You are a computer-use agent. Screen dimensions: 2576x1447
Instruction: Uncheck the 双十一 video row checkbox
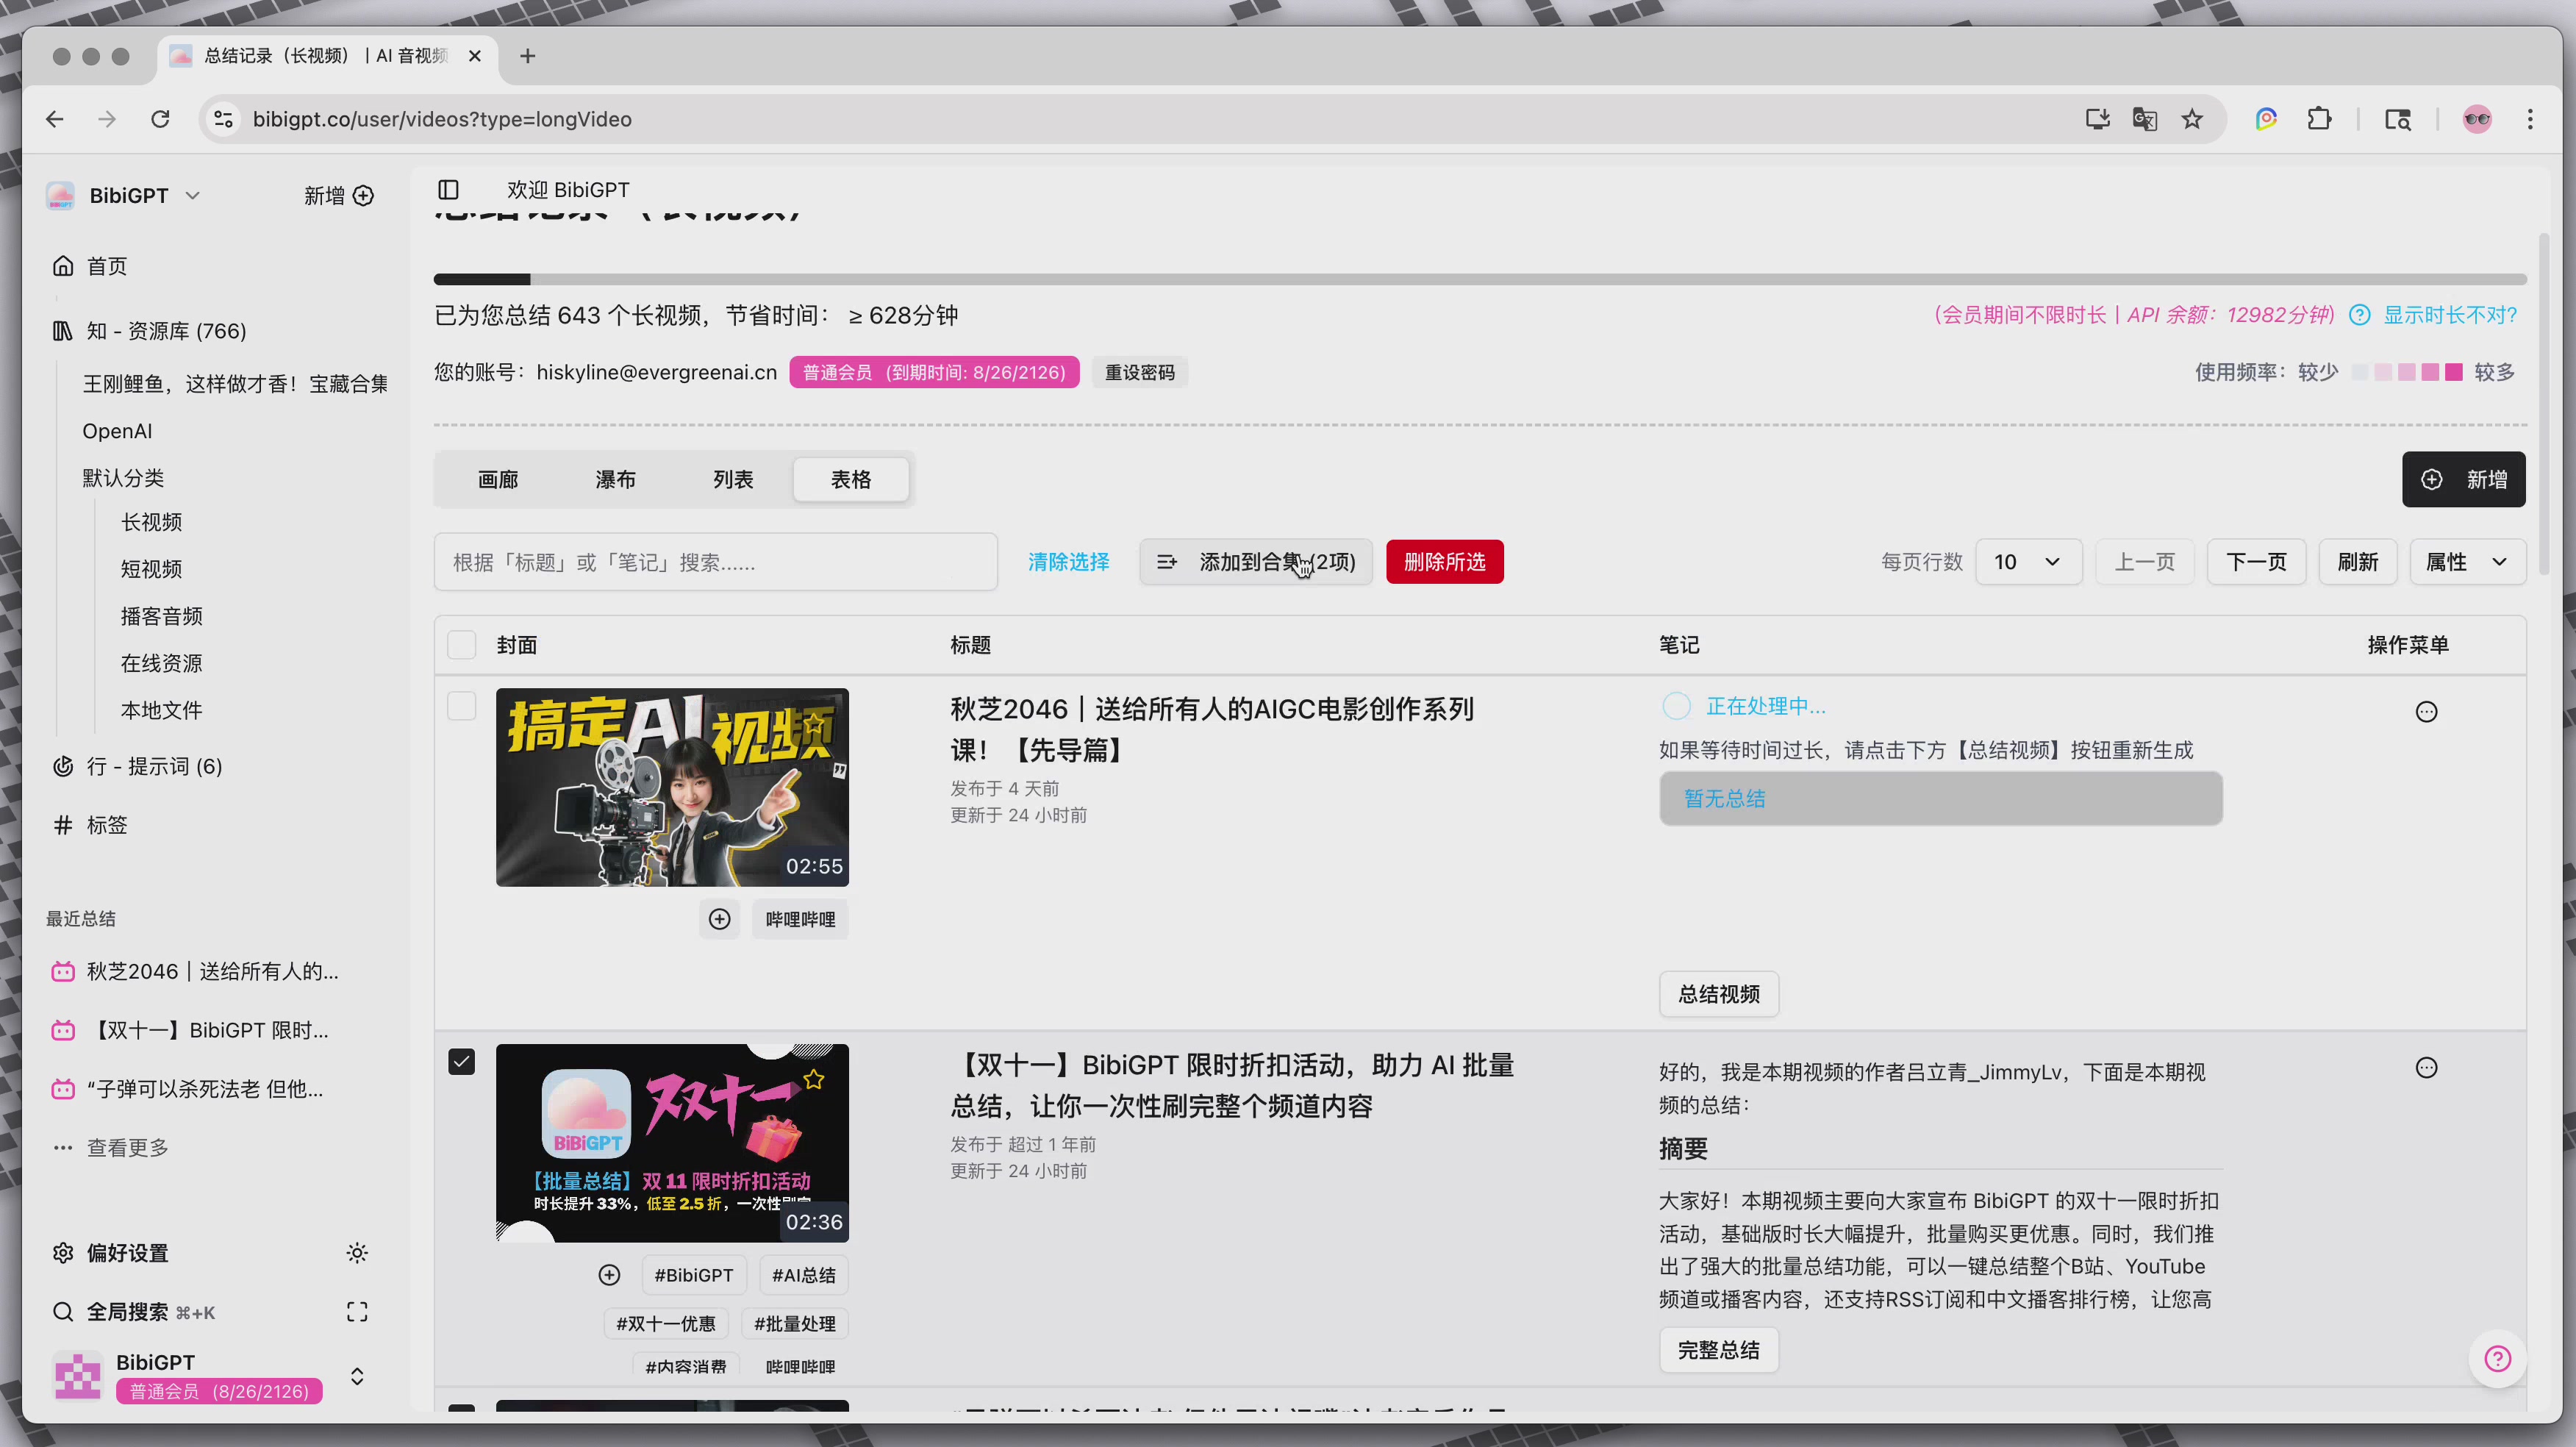click(x=461, y=1062)
